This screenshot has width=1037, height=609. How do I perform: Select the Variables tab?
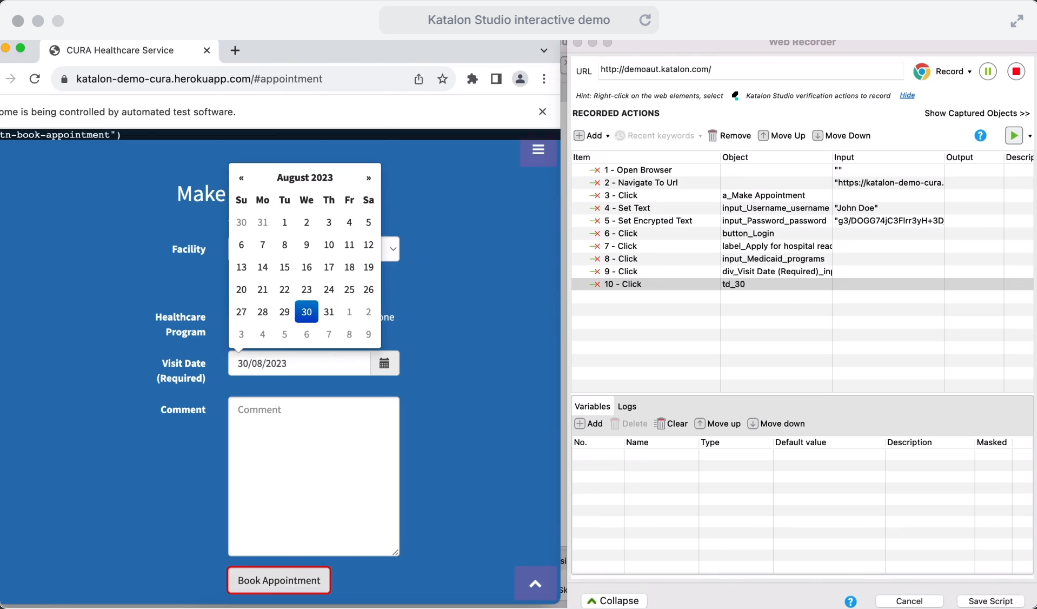(592, 406)
